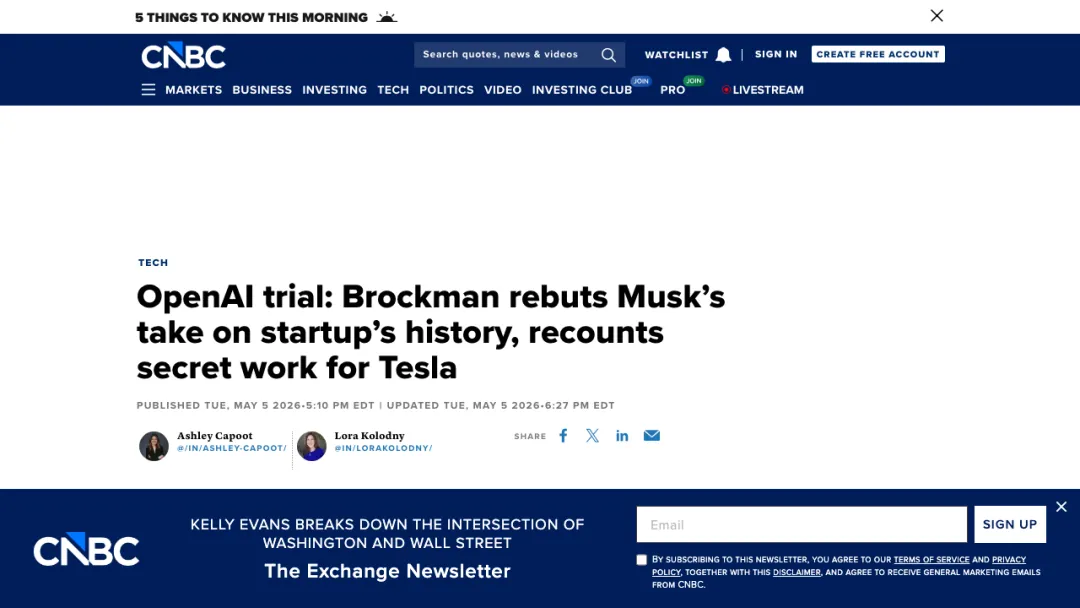Close the 5 Things morning bar
This screenshot has height=608, width=1080.
(x=937, y=16)
